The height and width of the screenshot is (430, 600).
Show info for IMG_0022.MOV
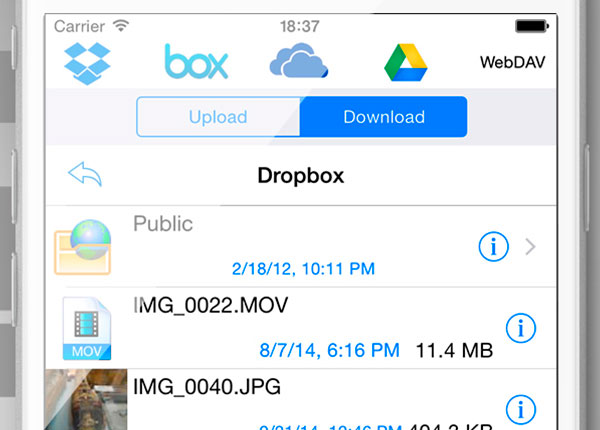[521, 326]
